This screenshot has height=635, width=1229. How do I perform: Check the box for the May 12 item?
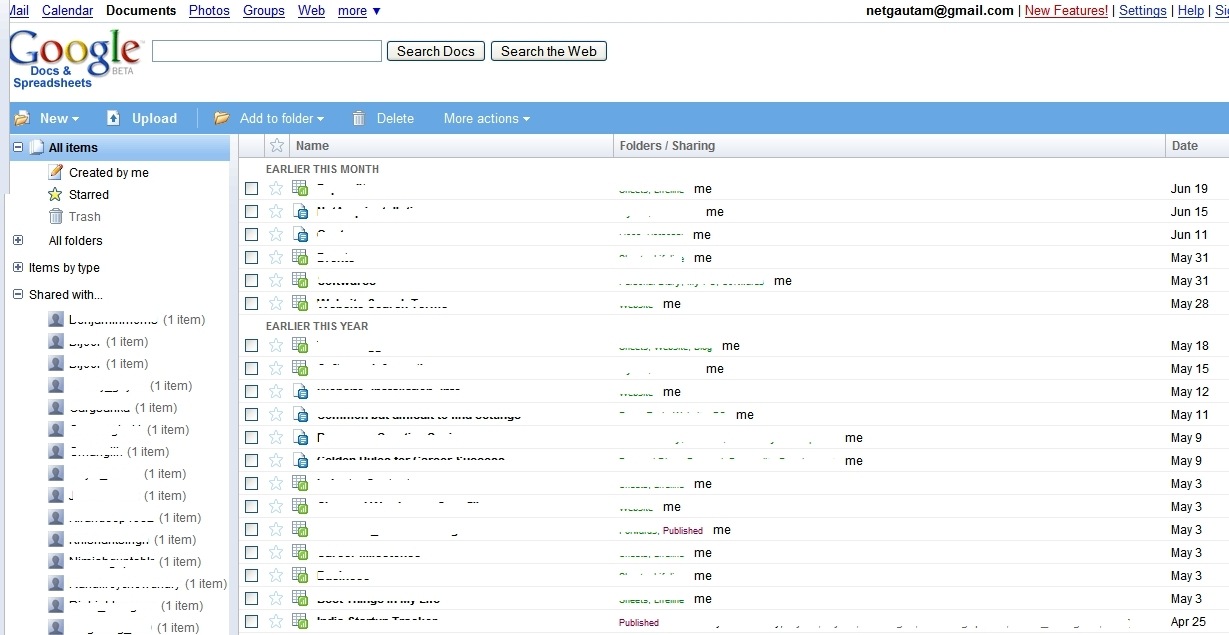click(x=251, y=391)
